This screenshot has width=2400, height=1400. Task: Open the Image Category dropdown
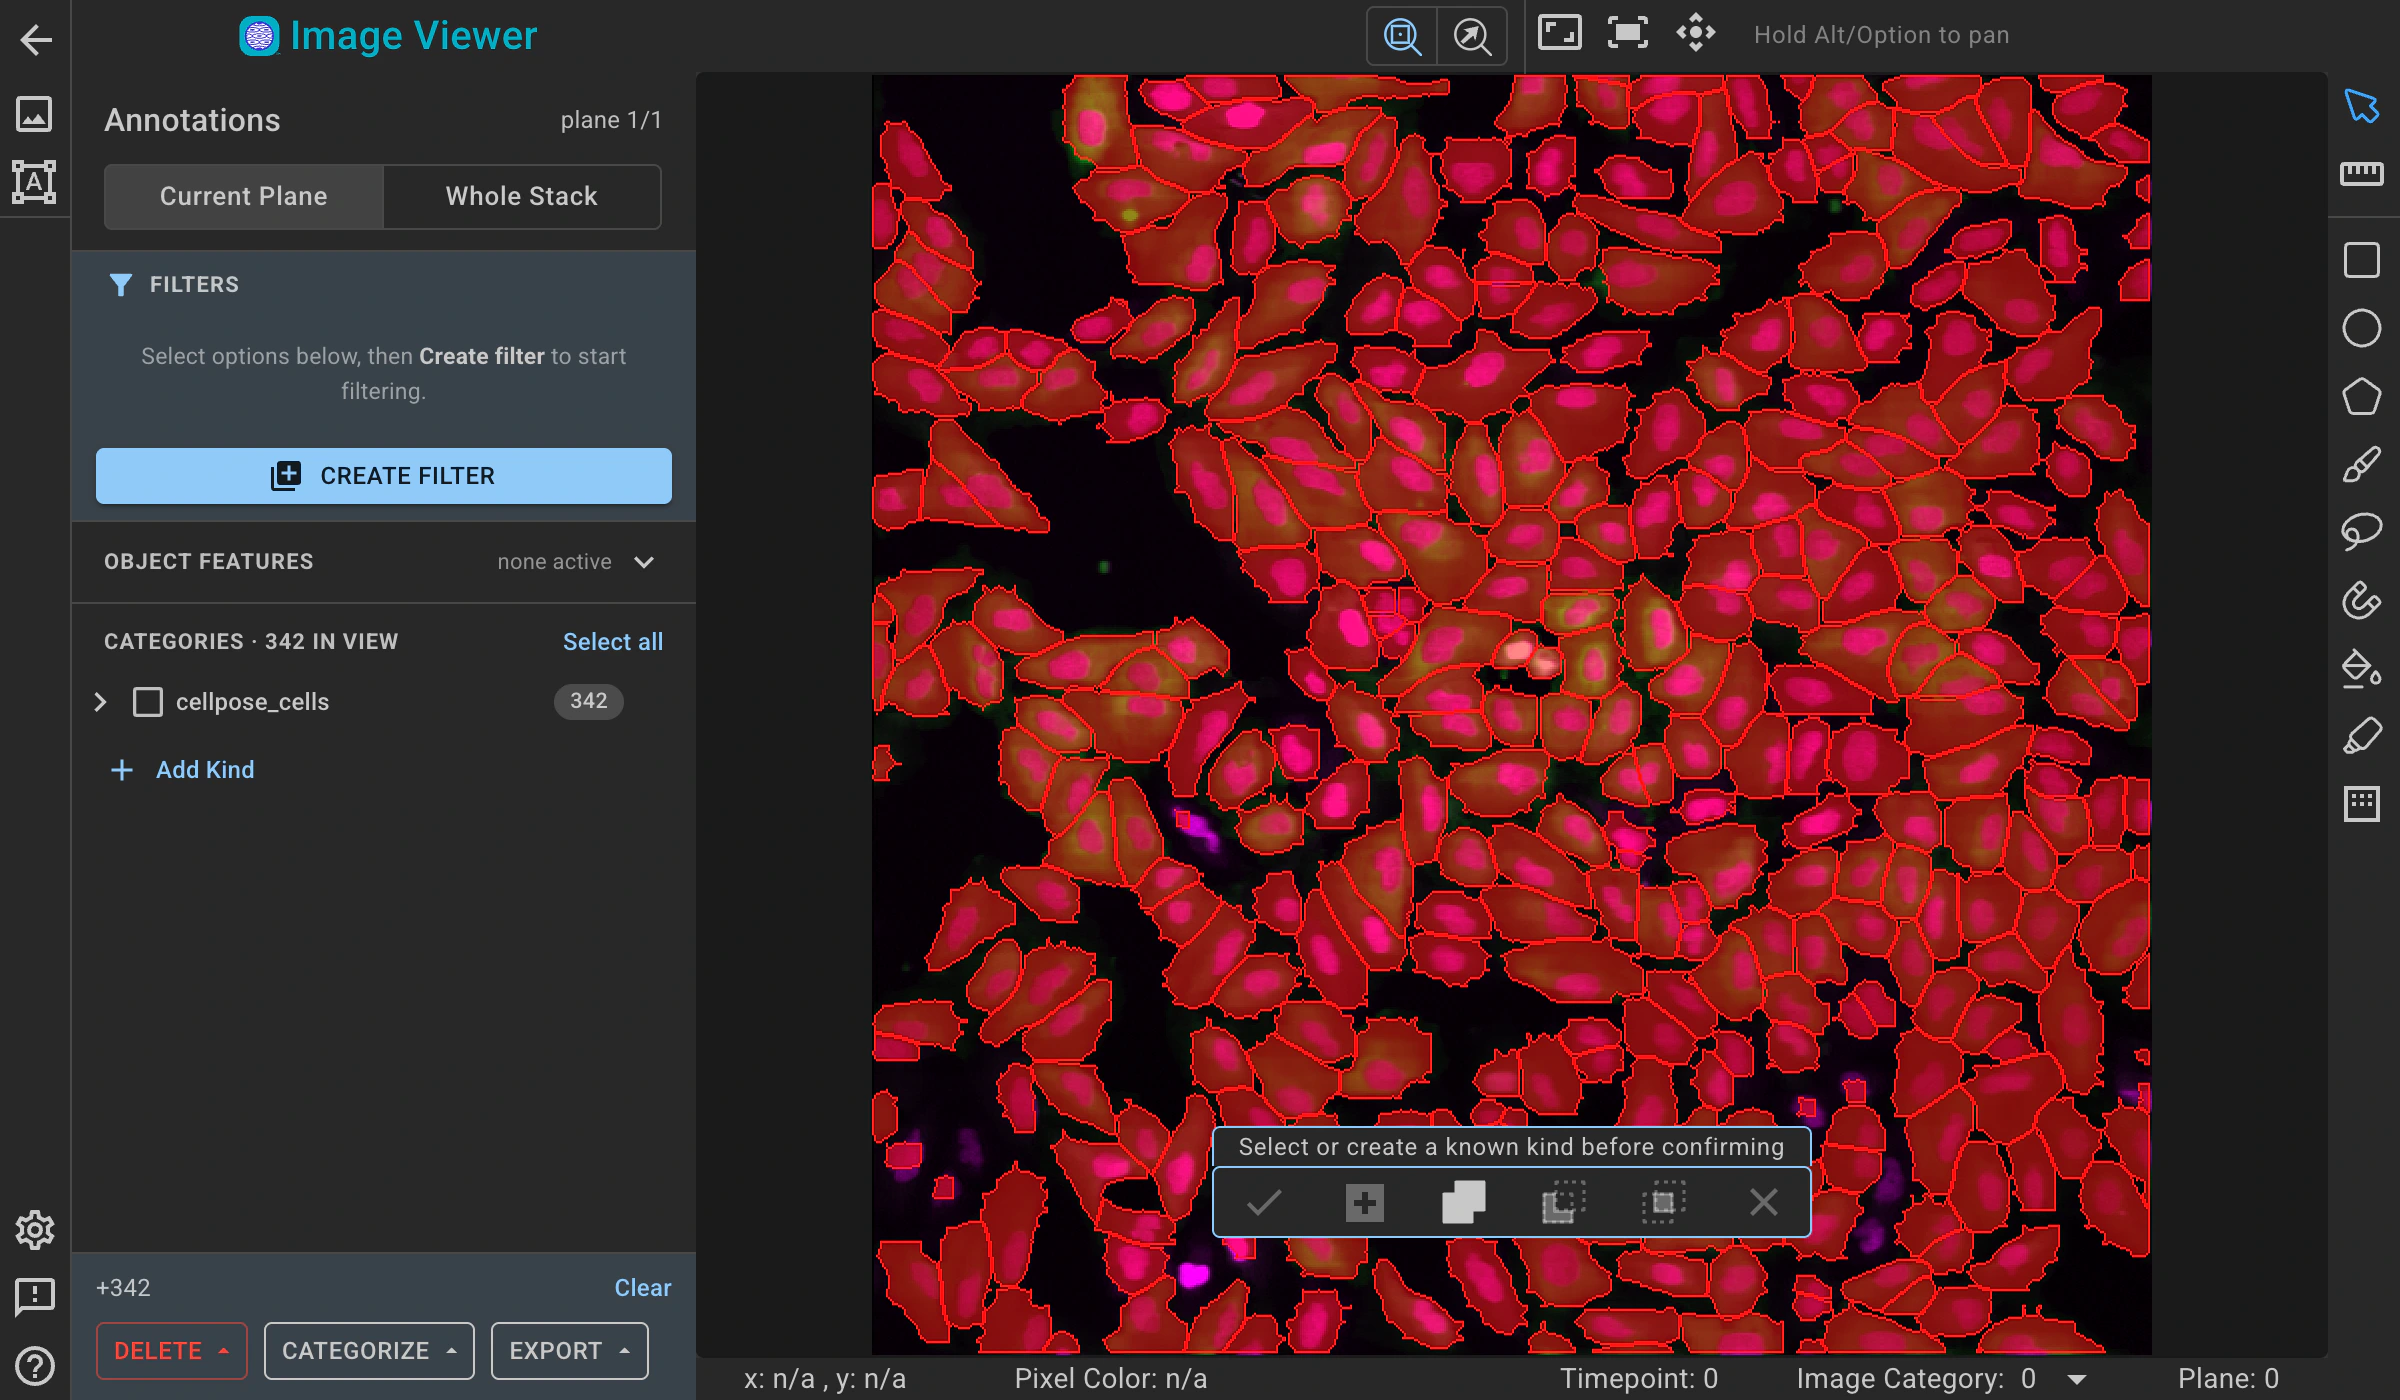[2077, 1379]
